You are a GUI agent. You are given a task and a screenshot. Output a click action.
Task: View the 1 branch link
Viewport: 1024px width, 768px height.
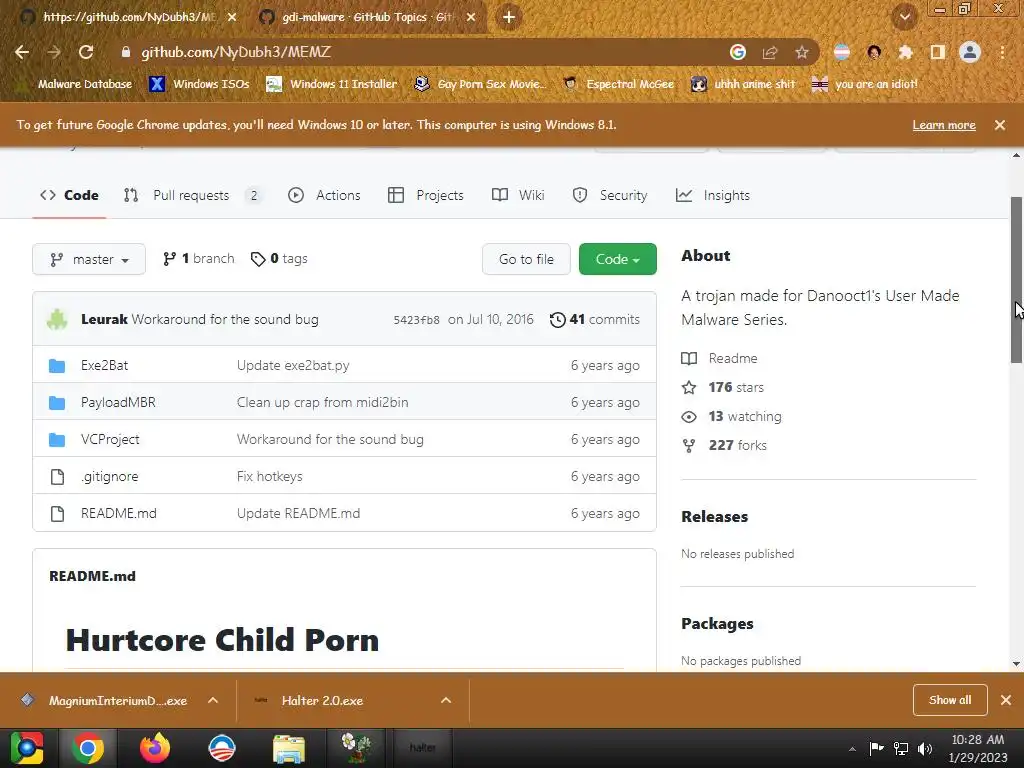coord(199,259)
